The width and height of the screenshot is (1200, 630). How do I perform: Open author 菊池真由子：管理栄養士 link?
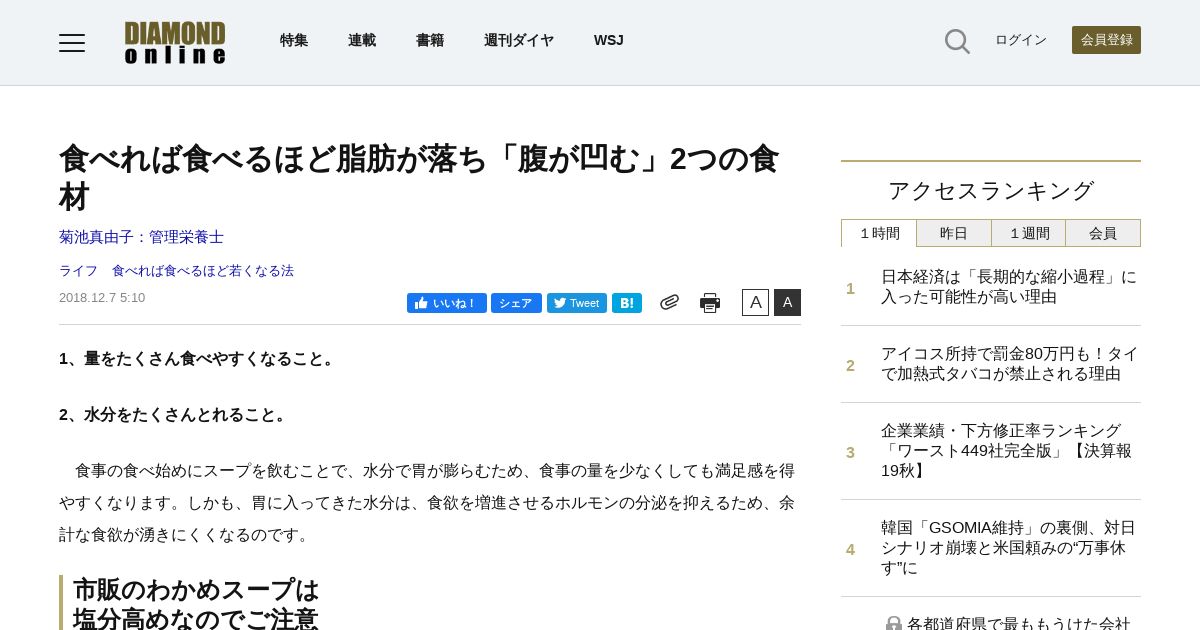click(141, 237)
